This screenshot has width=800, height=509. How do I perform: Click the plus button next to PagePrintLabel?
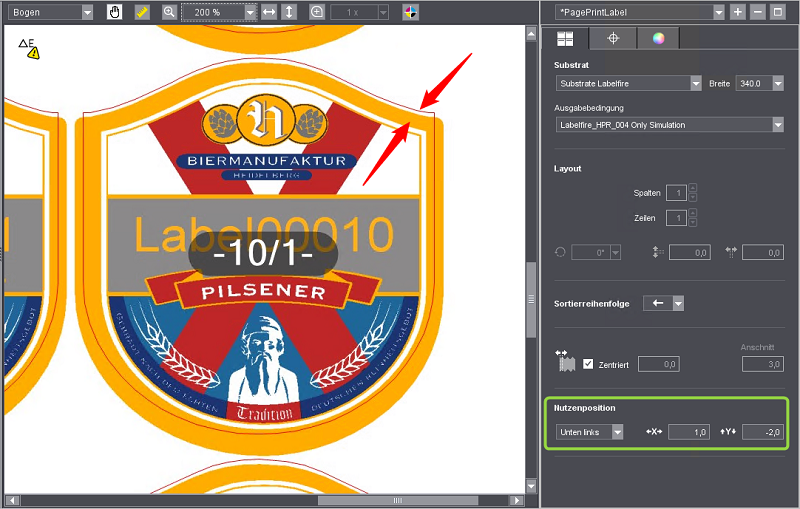tap(738, 12)
